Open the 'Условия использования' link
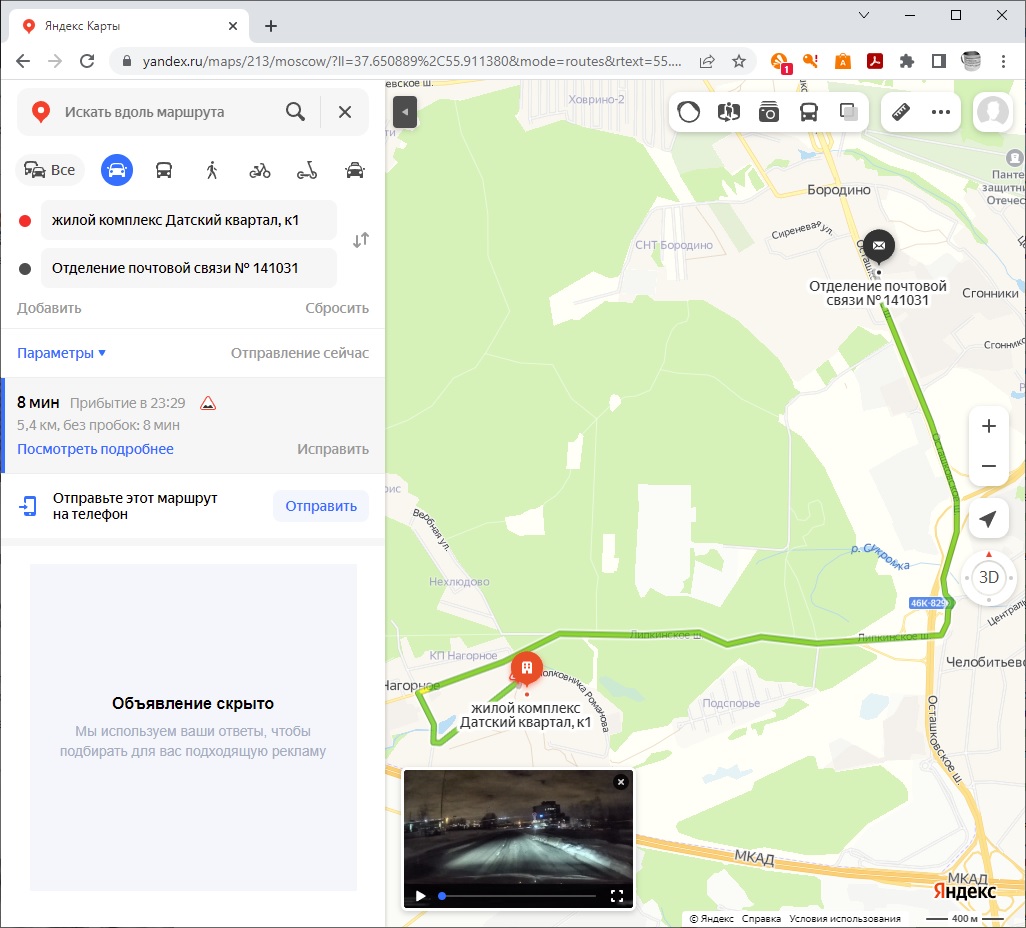 (845, 919)
